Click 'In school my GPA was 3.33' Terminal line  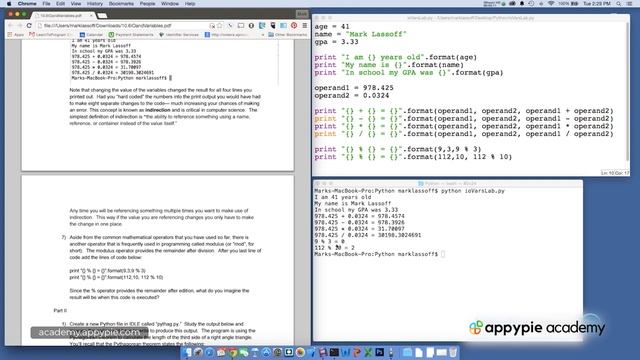[356, 210]
